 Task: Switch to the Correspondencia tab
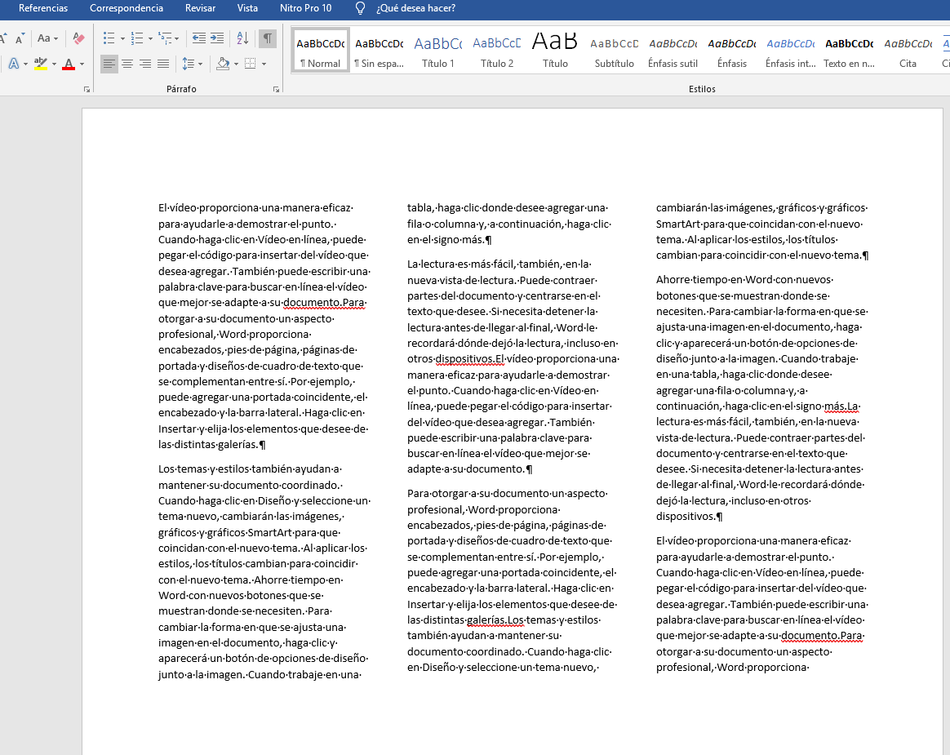coord(126,8)
